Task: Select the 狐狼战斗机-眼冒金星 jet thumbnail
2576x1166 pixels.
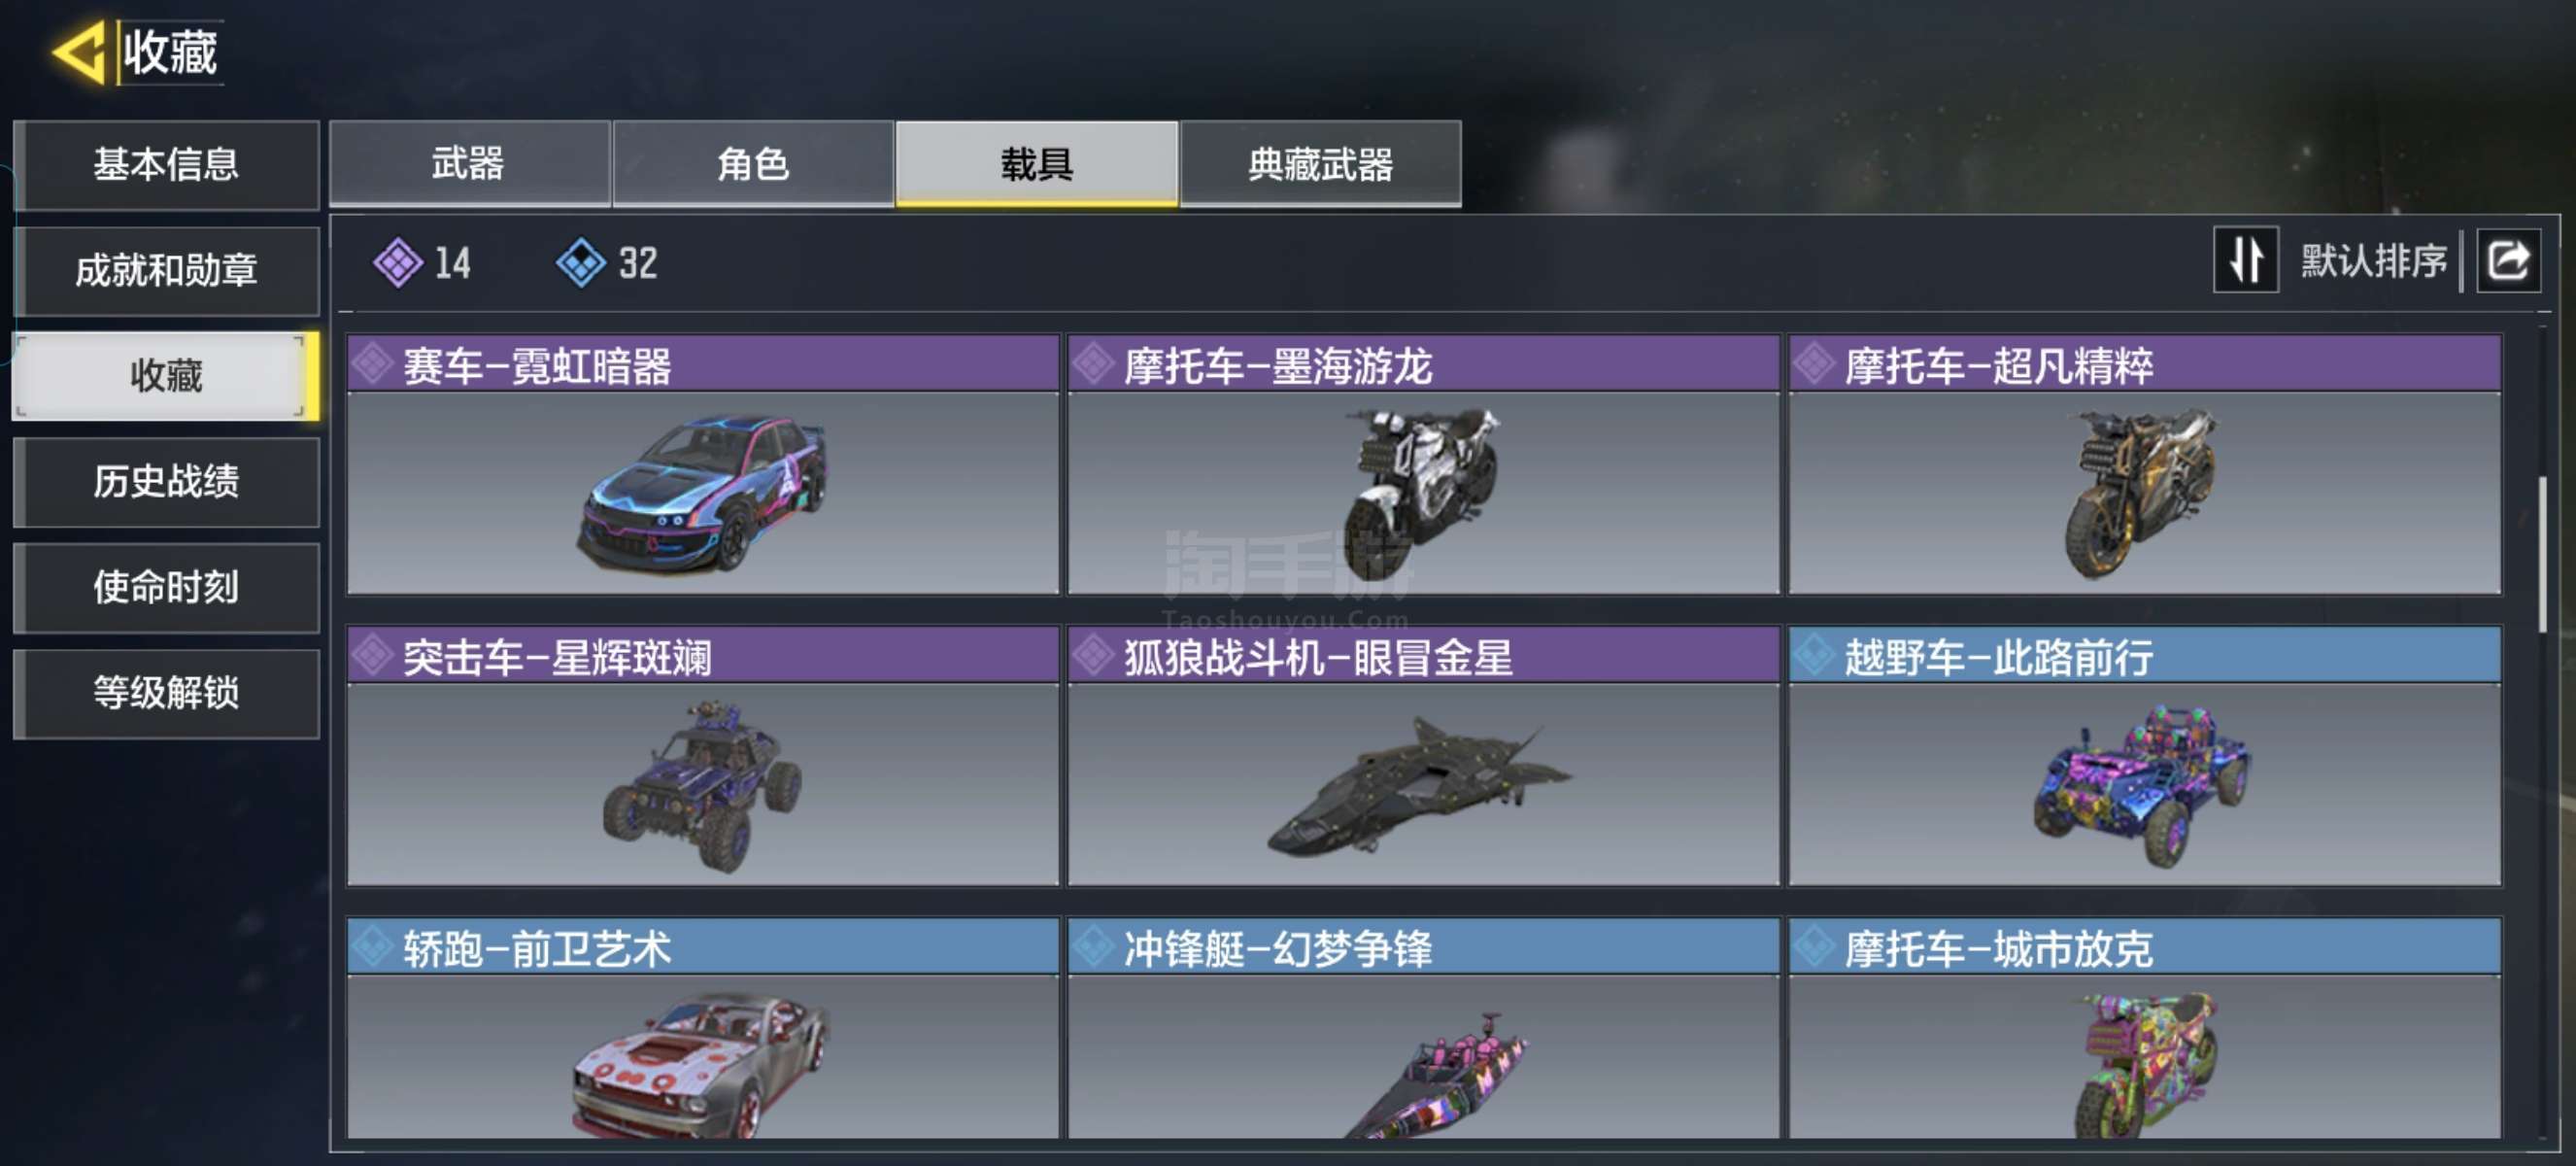Action: click(x=1423, y=784)
